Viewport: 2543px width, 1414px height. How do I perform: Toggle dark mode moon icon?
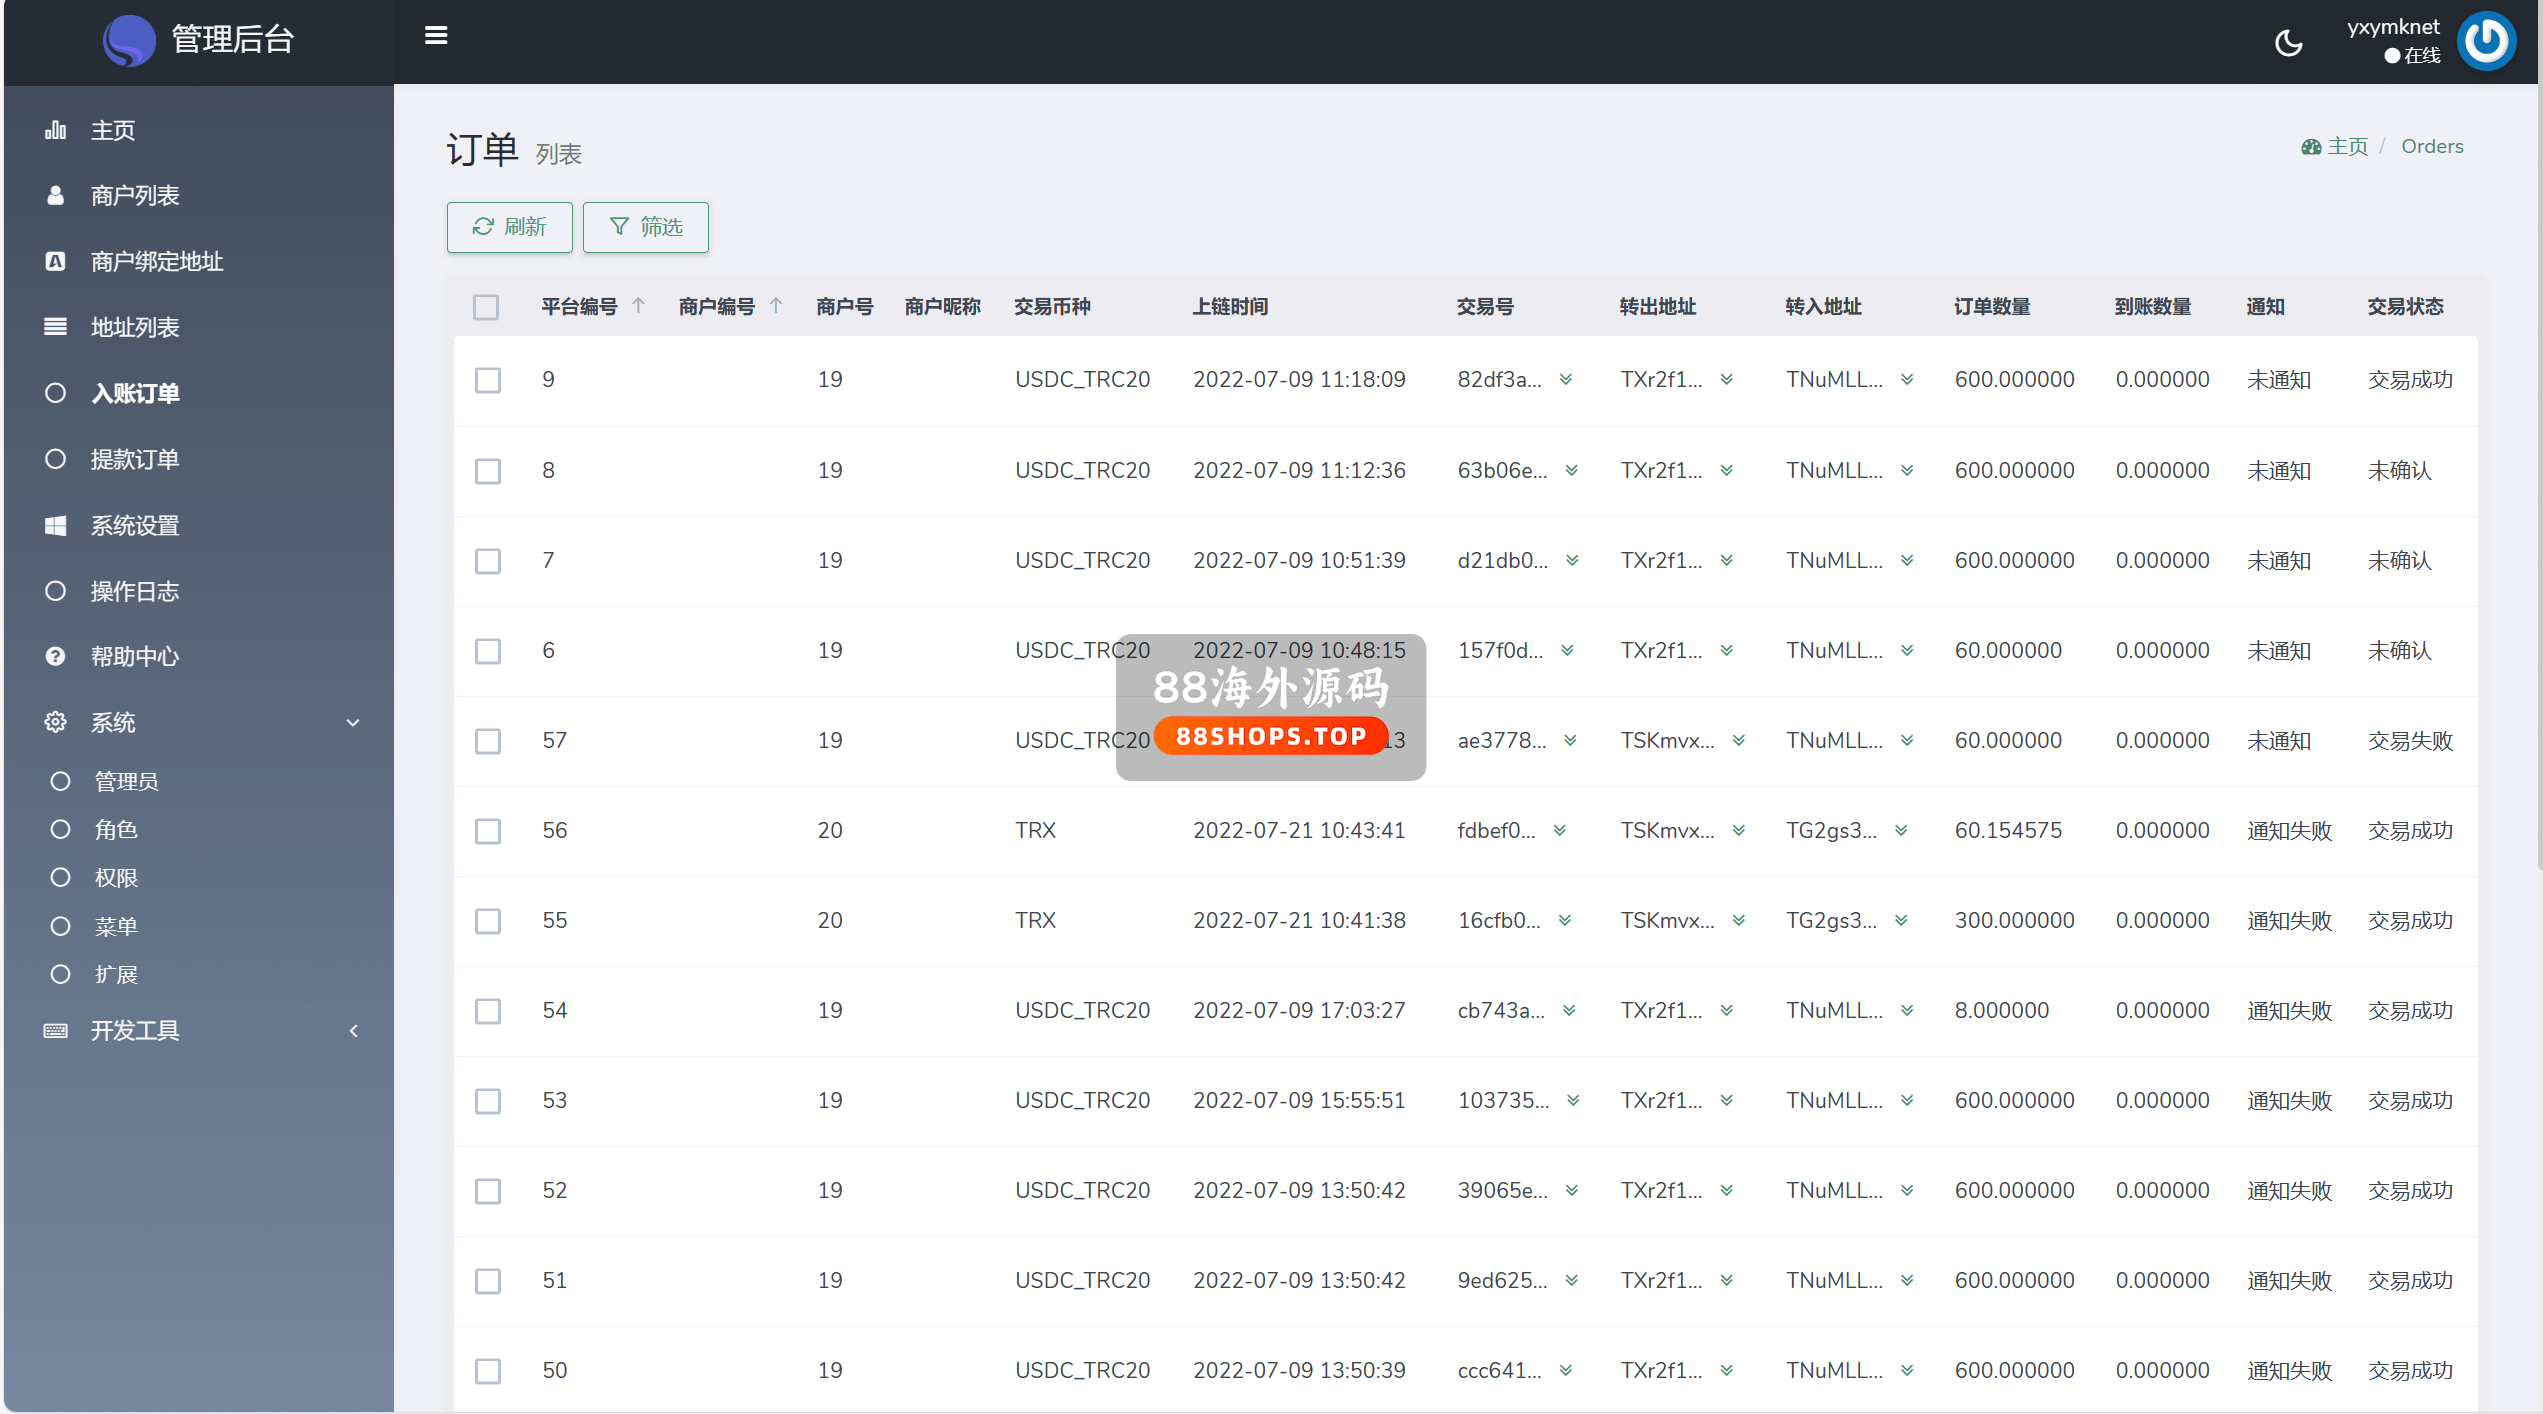click(x=2288, y=43)
